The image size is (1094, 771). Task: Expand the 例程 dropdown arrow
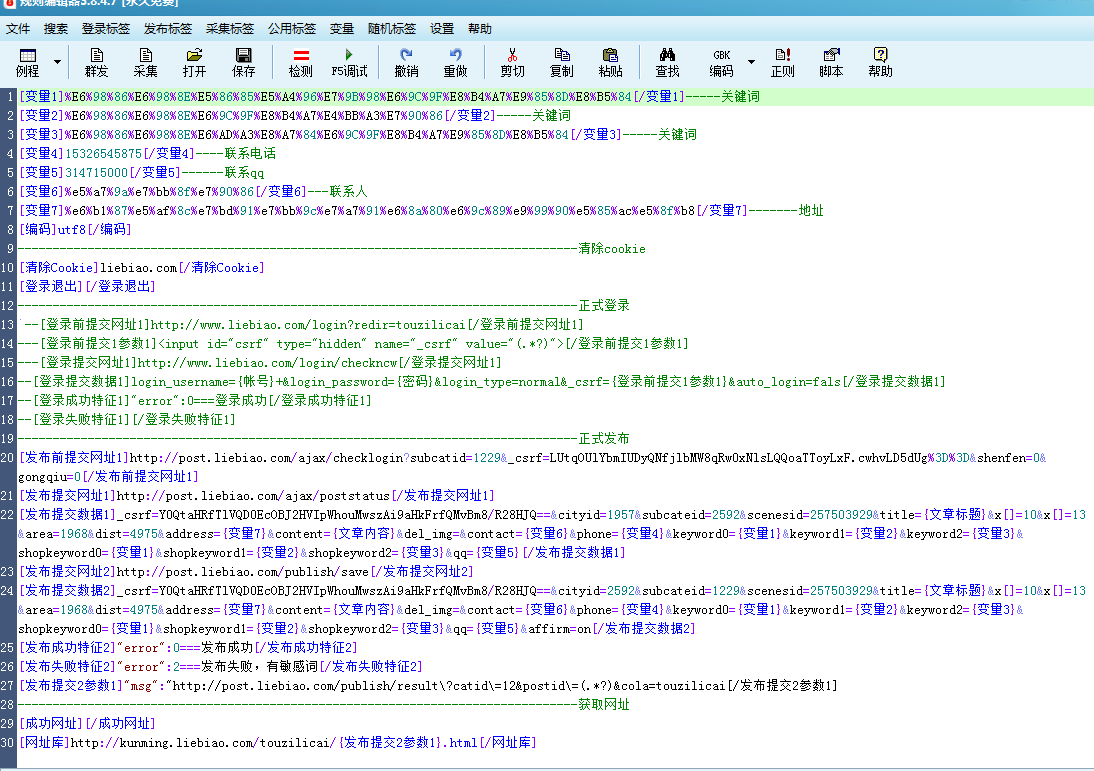pos(57,62)
